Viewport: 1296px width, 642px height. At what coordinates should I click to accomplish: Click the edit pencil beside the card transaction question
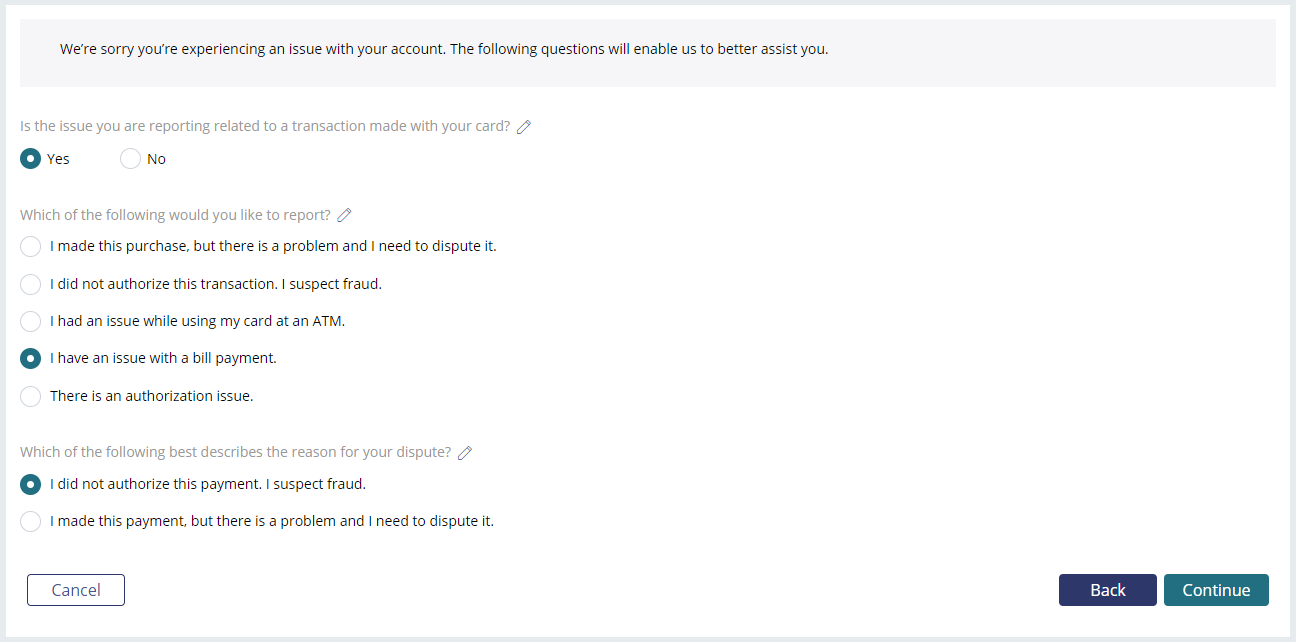[524, 127]
